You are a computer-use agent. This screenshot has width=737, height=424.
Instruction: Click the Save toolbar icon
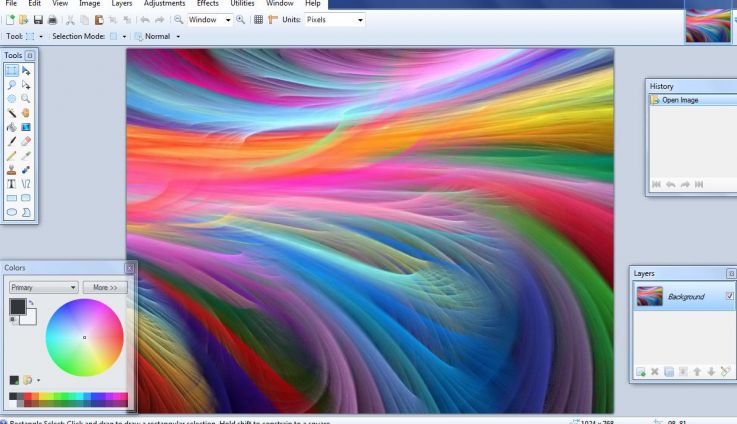pyautogui.click(x=38, y=20)
